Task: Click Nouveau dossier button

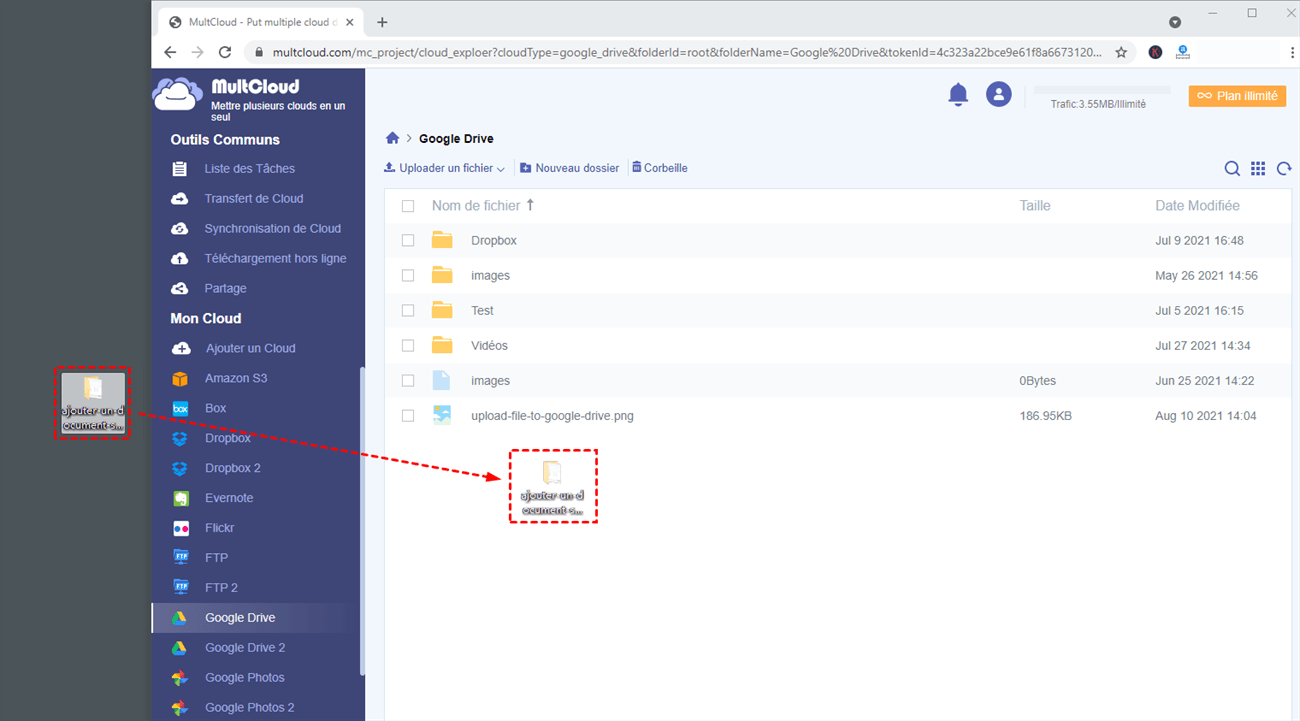Action: pos(570,168)
